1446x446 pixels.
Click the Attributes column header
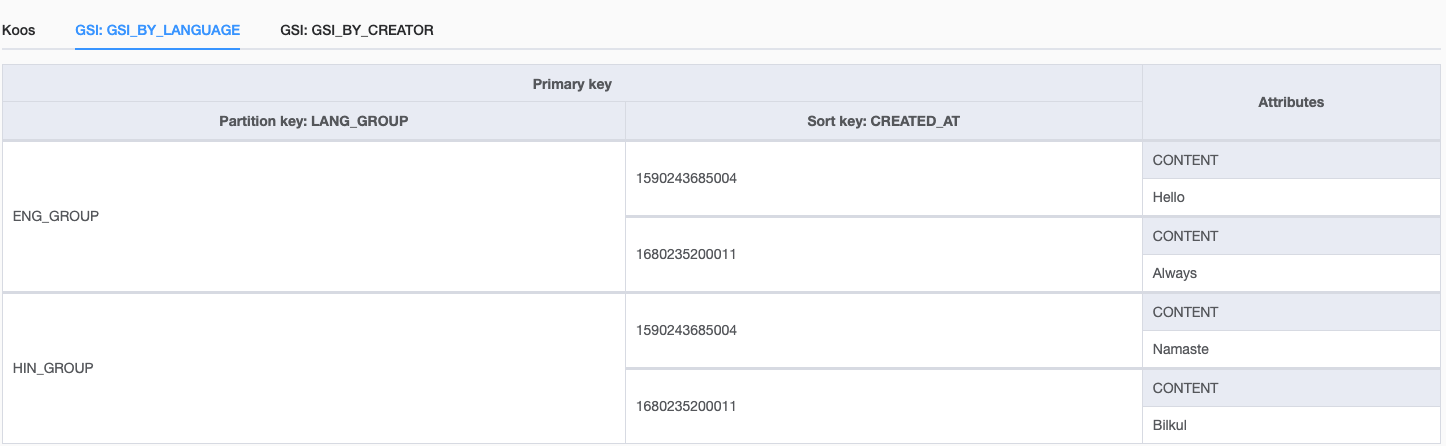[x=1291, y=102]
